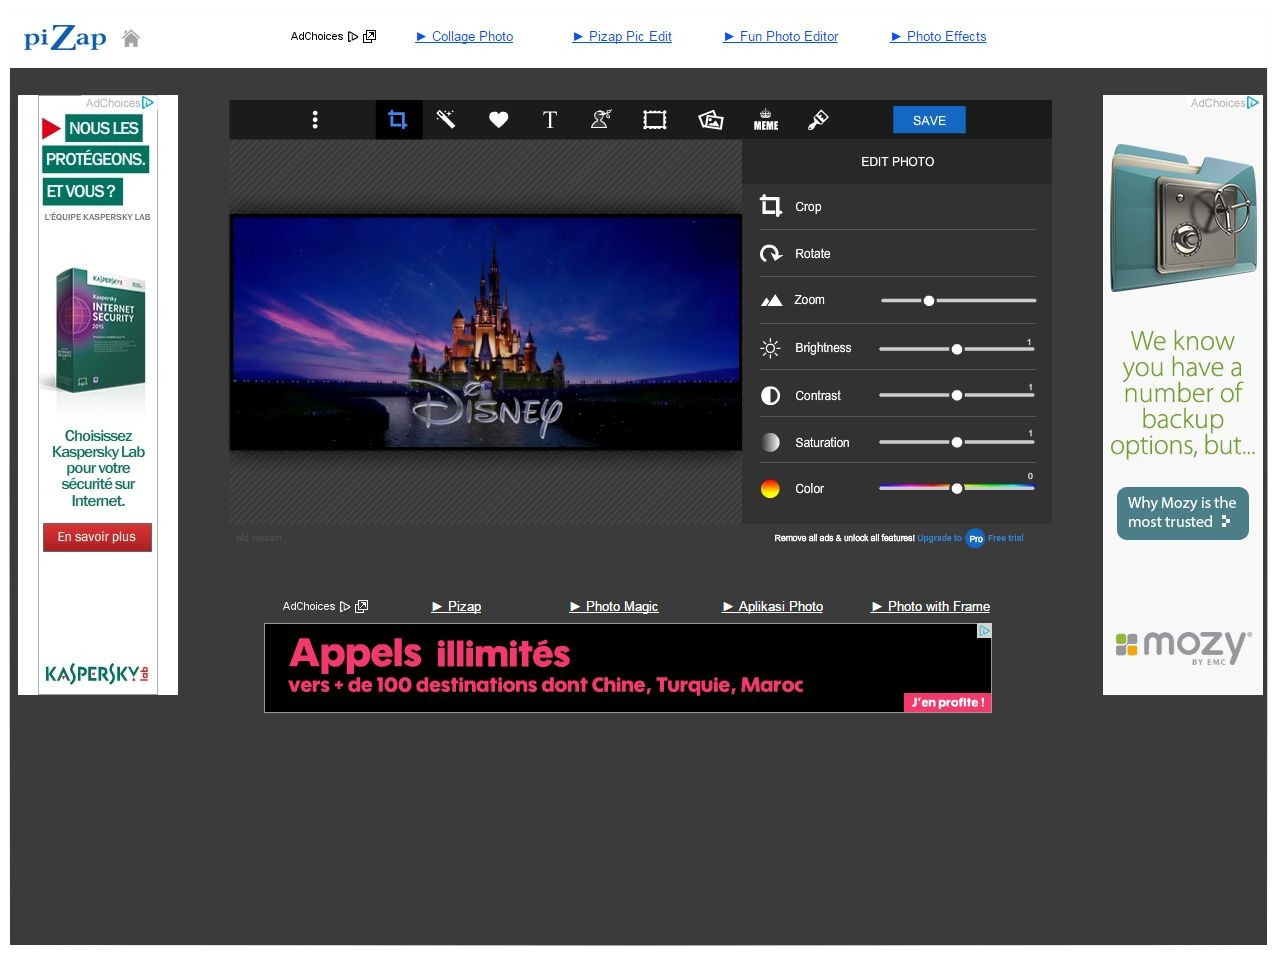
Task: Click the blue SAVE button
Action: (929, 120)
